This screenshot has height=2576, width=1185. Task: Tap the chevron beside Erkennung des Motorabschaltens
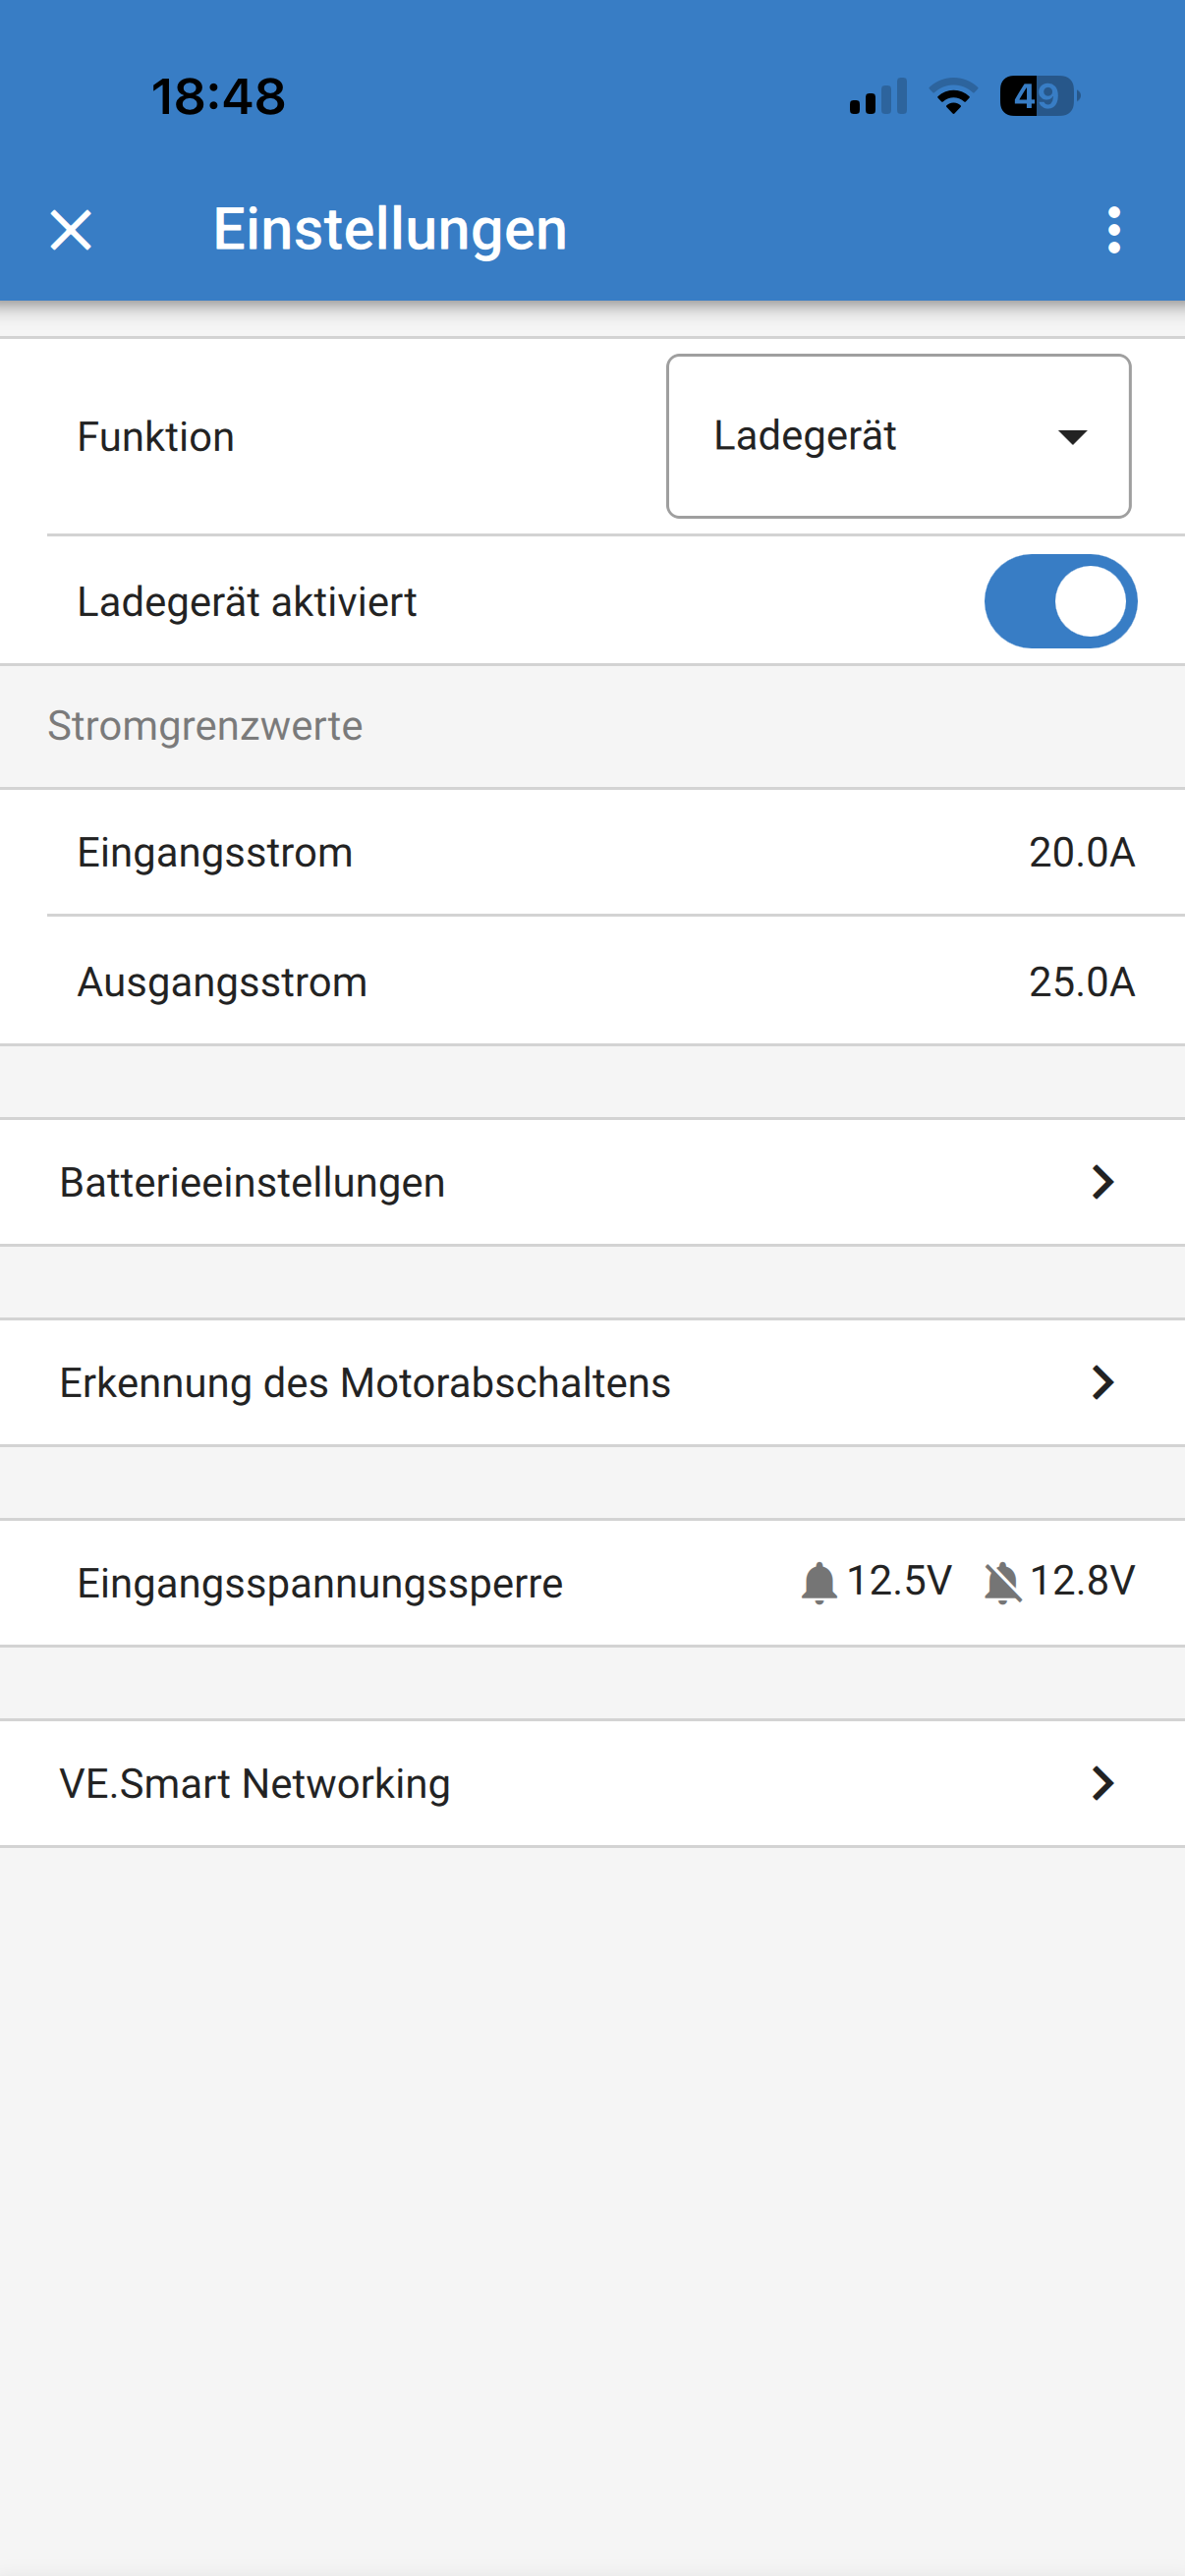tap(1102, 1382)
